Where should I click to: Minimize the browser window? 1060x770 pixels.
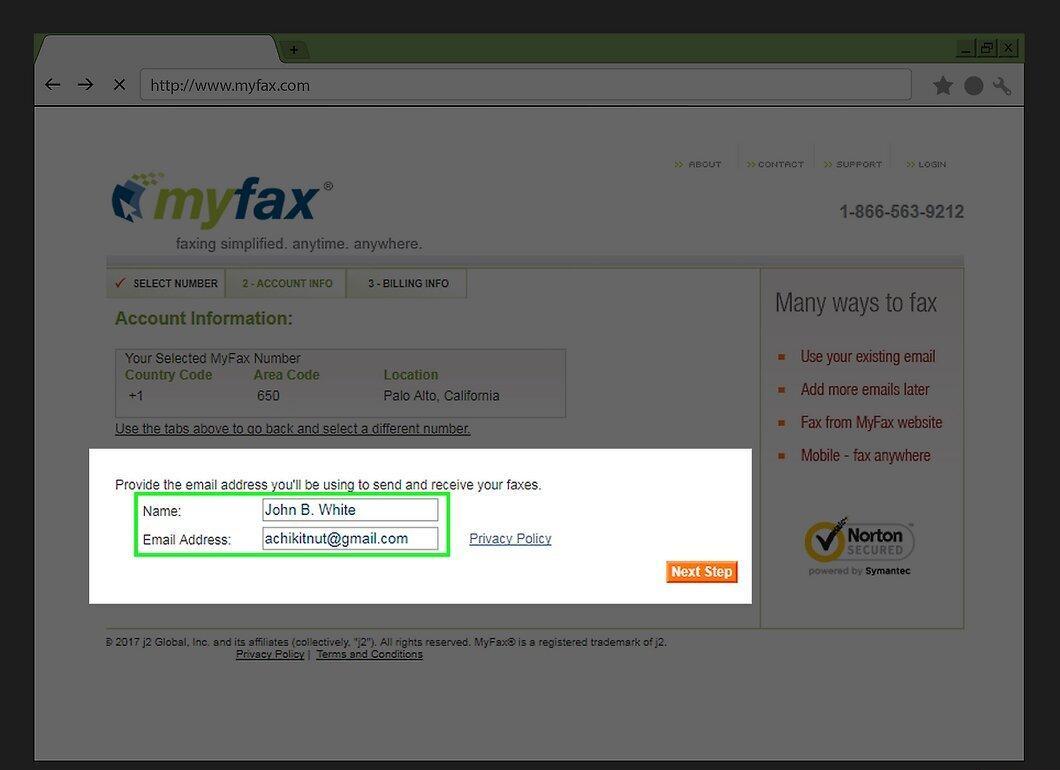tap(966, 49)
